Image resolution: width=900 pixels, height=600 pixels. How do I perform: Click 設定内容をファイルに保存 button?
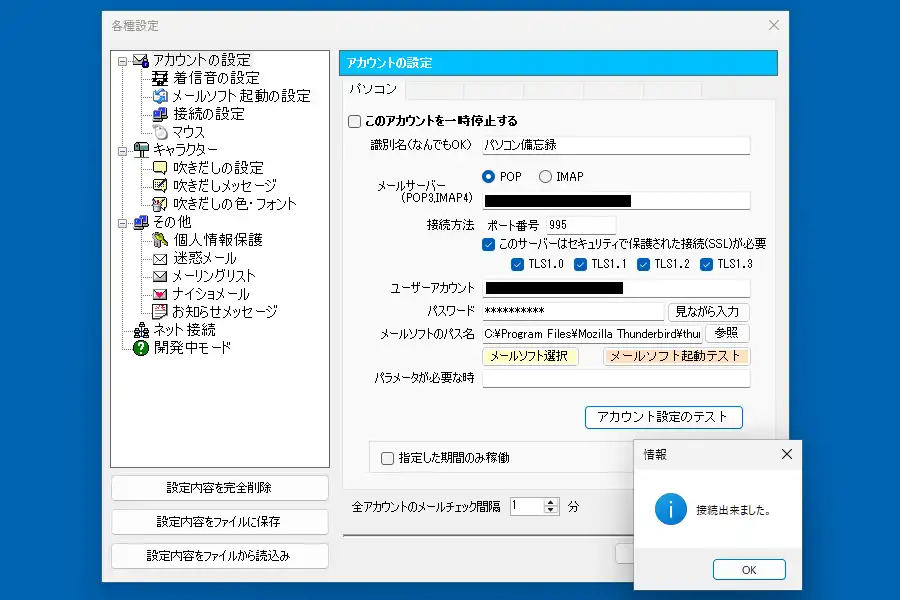[x=219, y=522]
